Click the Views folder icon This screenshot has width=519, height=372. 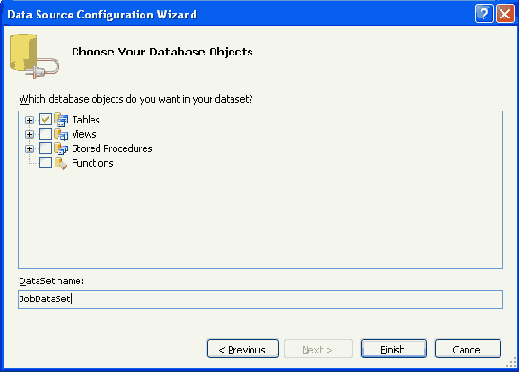61,134
